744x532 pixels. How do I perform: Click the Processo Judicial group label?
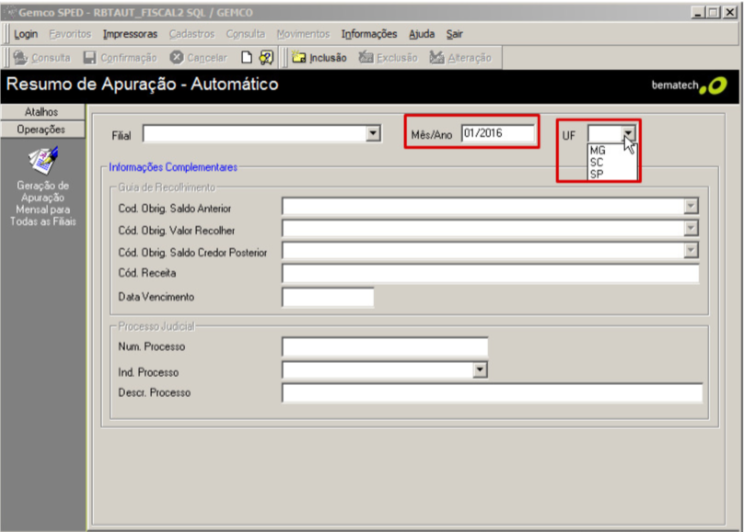[x=156, y=327]
